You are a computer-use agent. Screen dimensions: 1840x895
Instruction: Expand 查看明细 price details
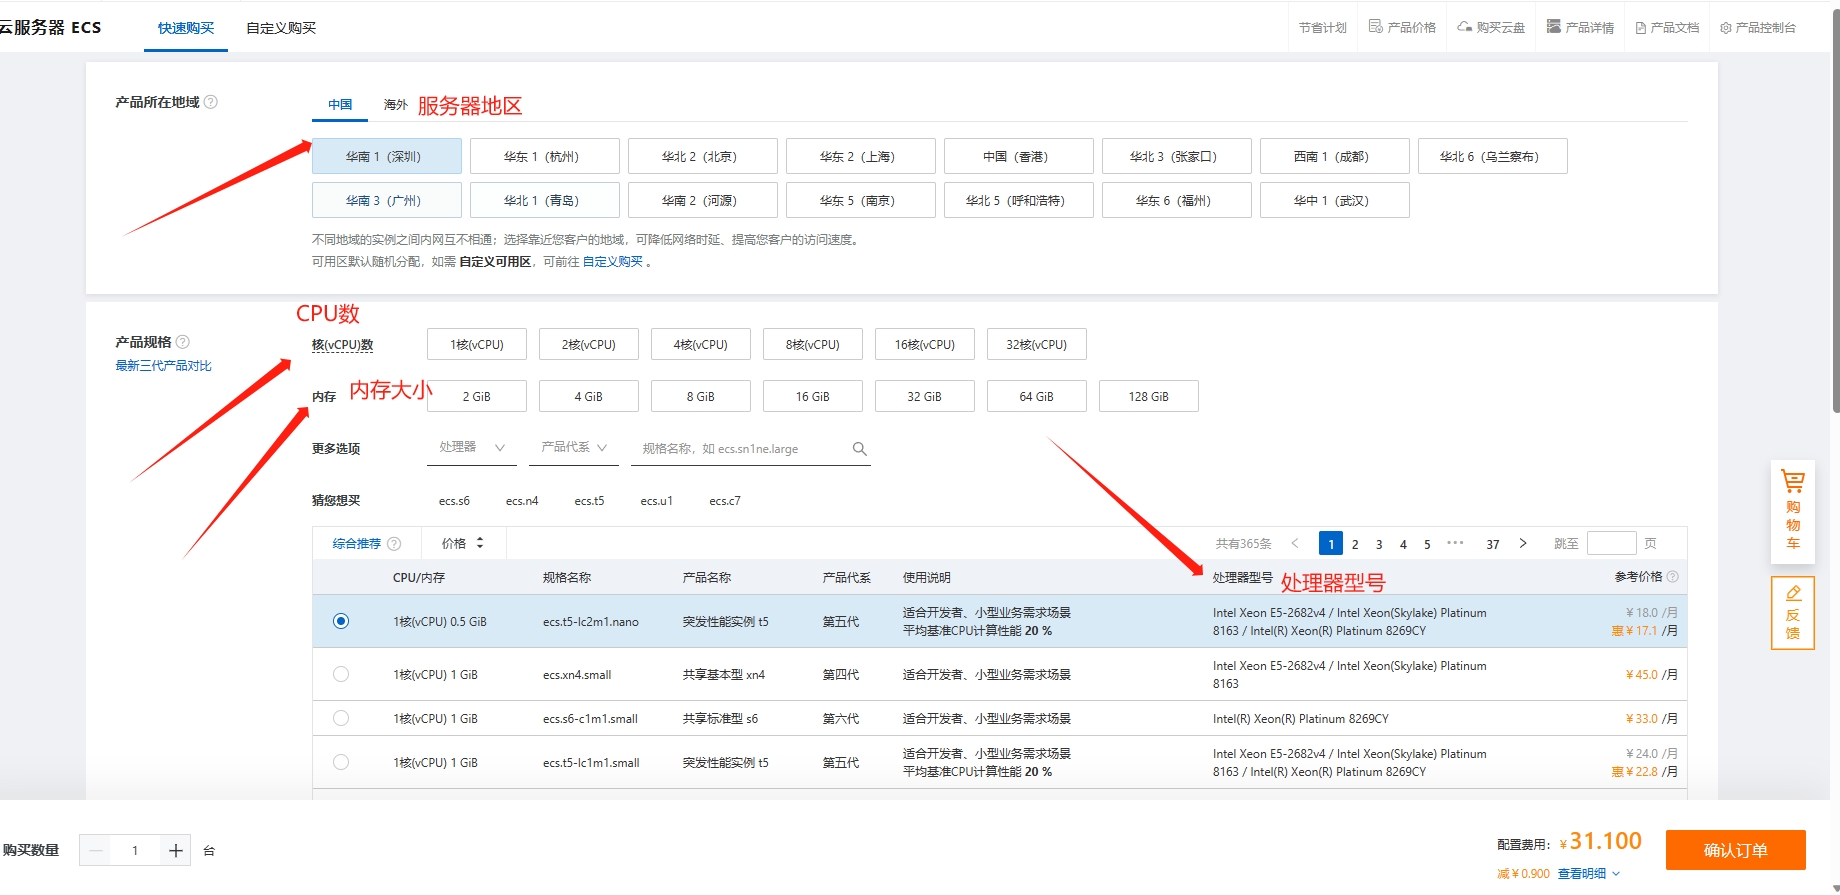[1588, 874]
